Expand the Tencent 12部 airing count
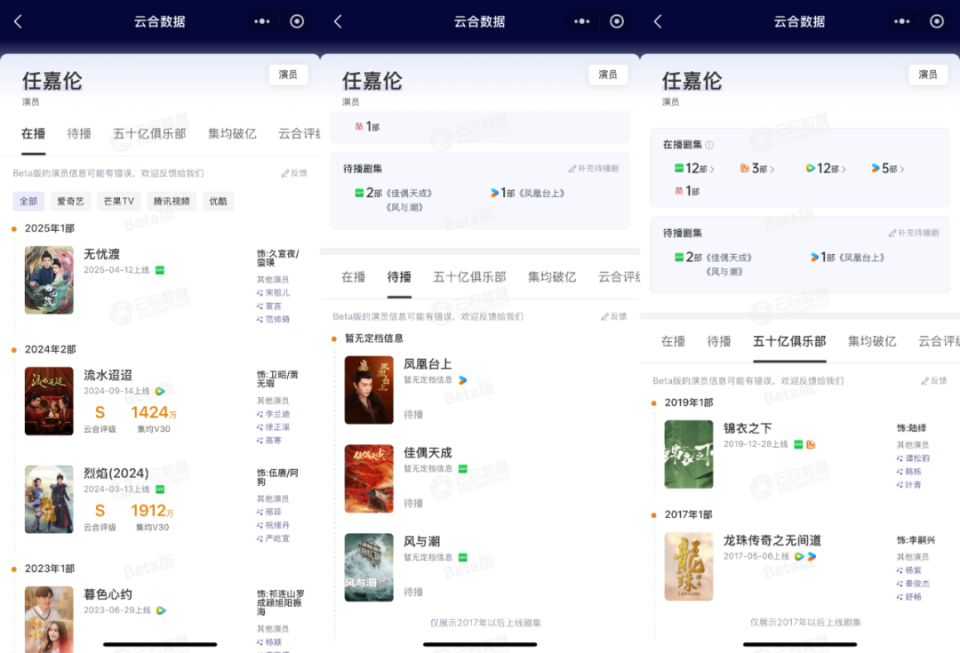 [x=826, y=168]
